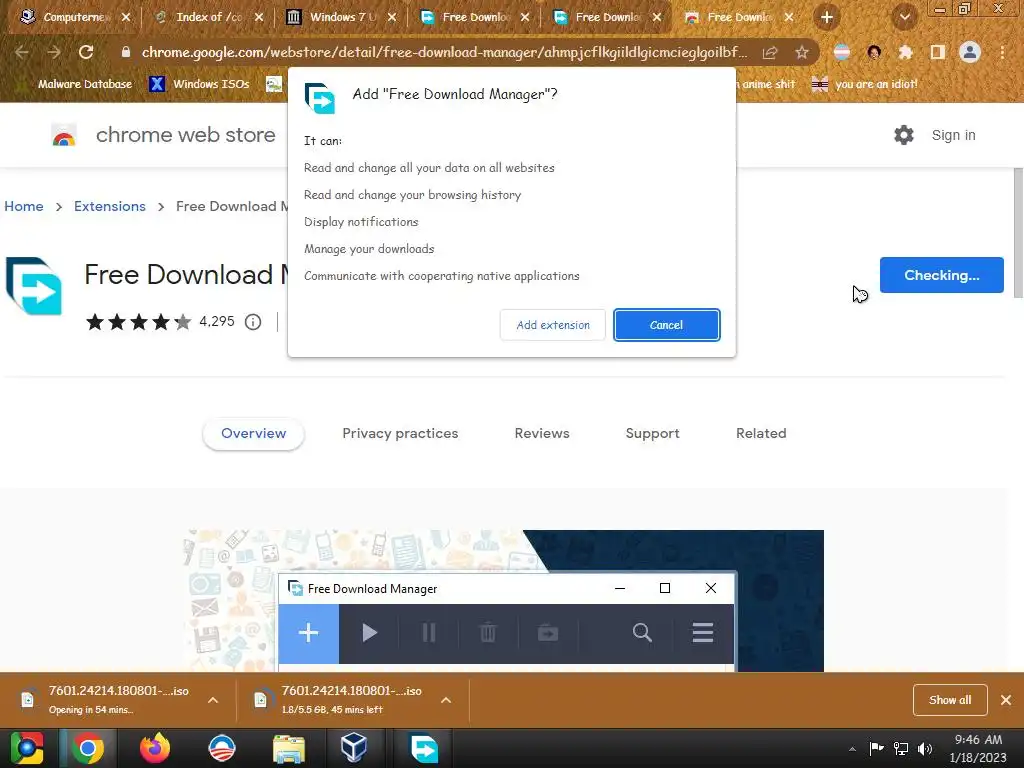Open the Sign in link
Screen dimensions: 1024x768
point(953,135)
